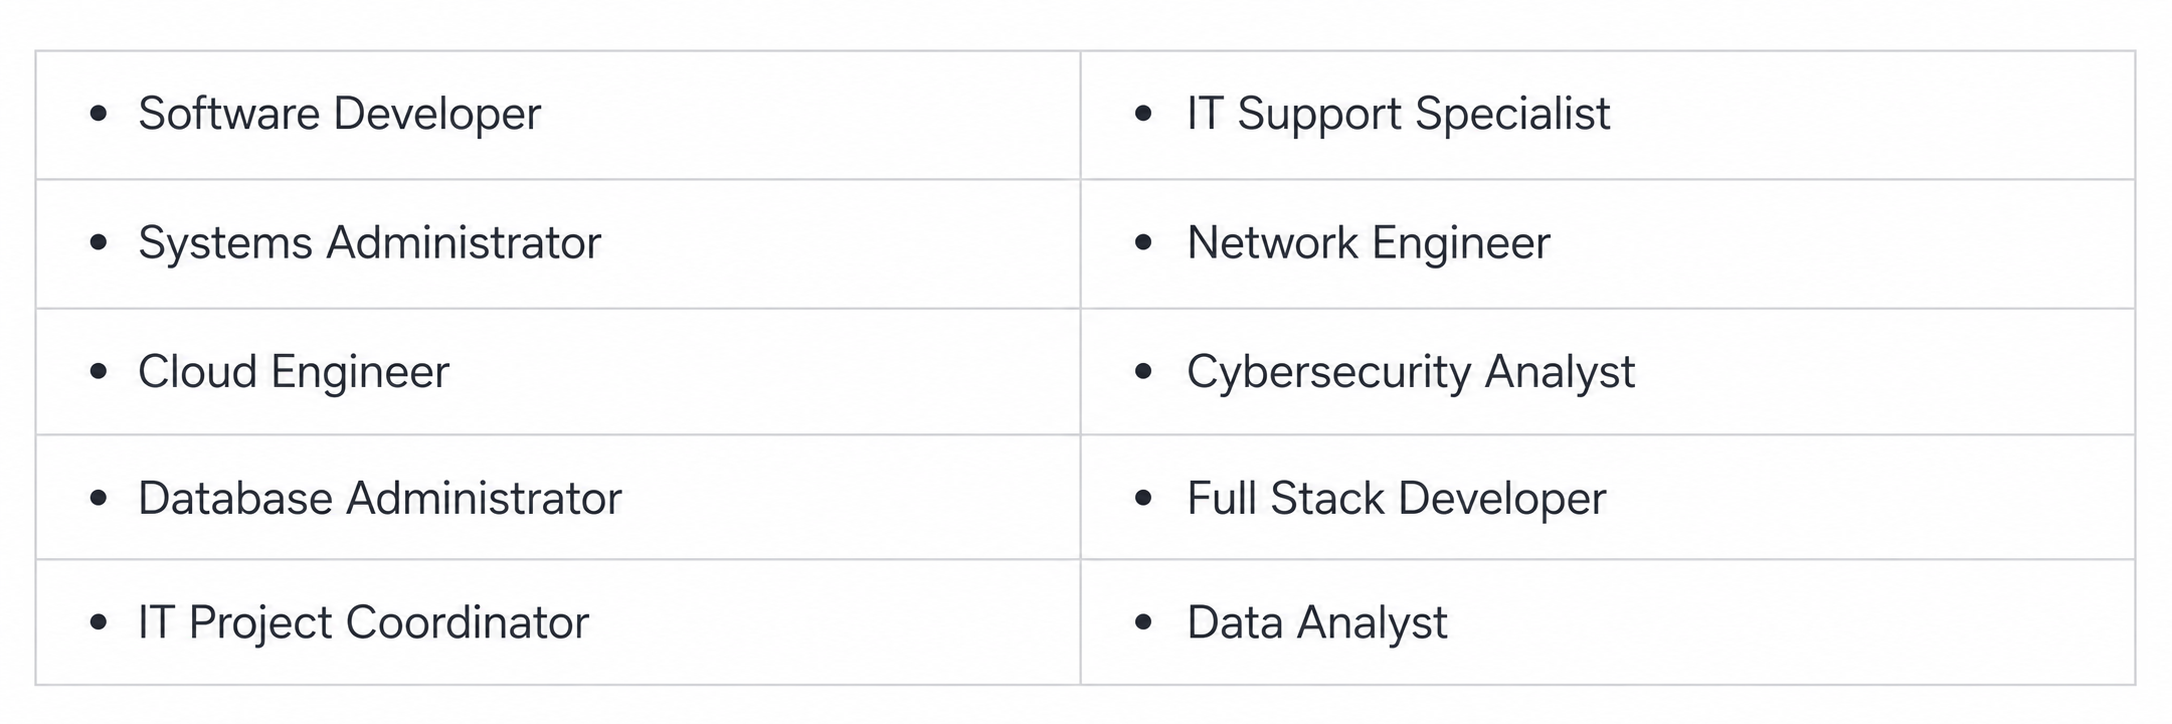Viewport: 2172px width, 724px height.
Task: Click the bullet before Cybersecurity Analyst
Action: [x=1144, y=372]
